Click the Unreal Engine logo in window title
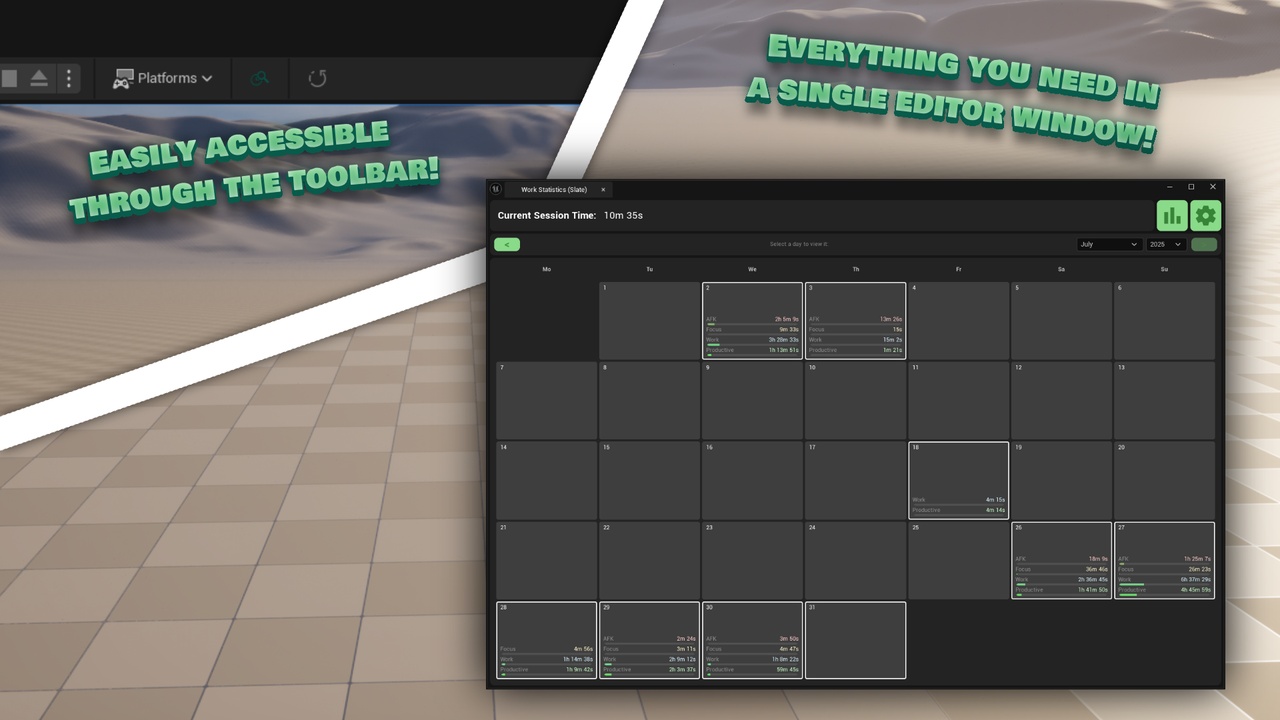1280x720 pixels. coord(496,189)
